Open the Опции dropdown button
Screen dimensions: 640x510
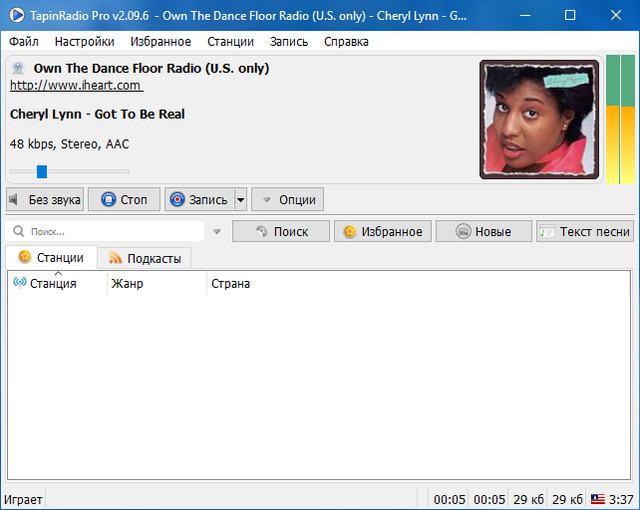287,199
